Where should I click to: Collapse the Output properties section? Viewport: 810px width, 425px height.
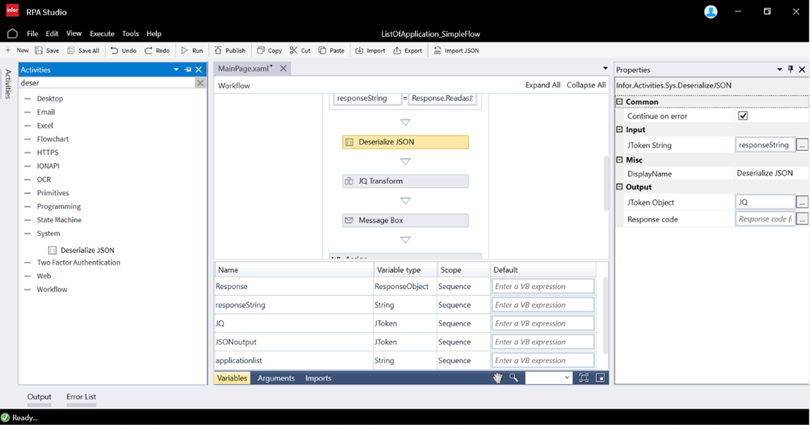620,187
